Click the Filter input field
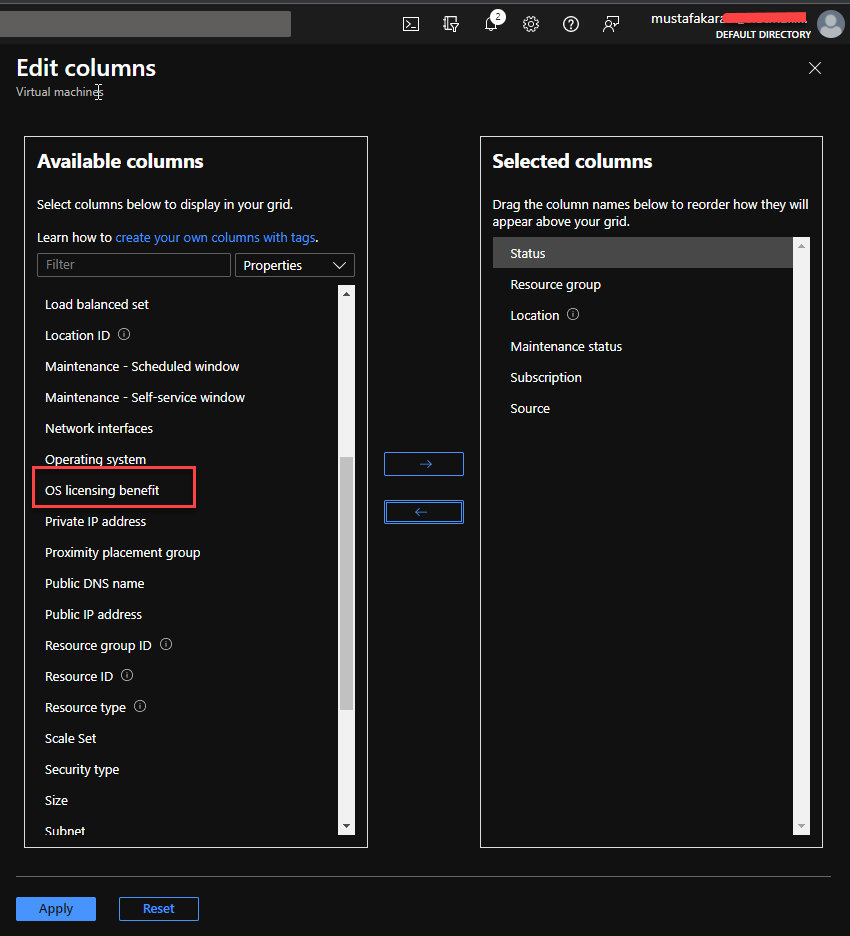 tap(133, 265)
